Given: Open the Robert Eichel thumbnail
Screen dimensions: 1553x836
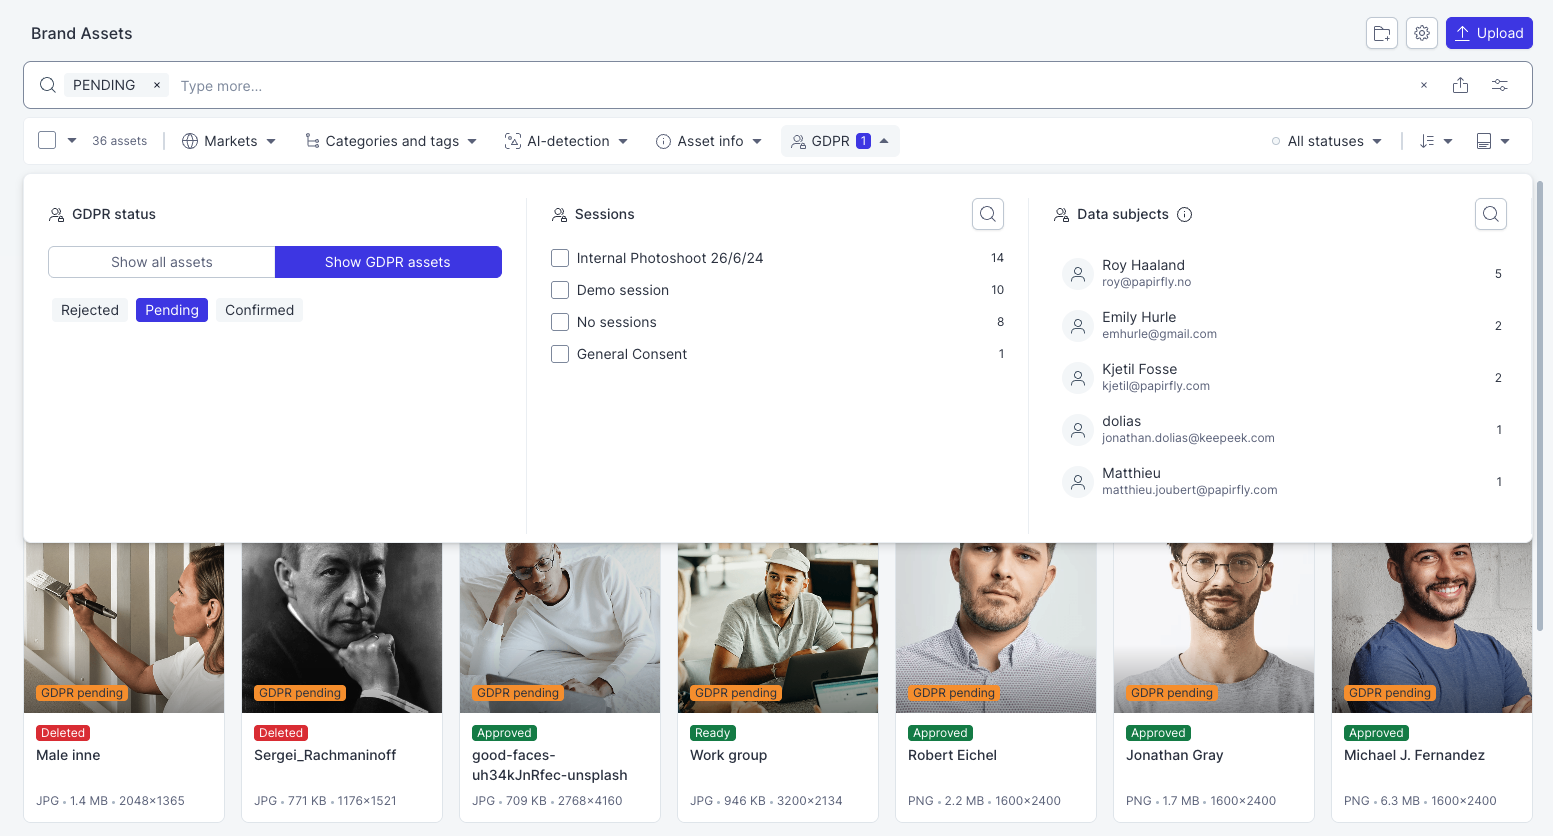Looking at the screenshot, I should pyautogui.click(x=996, y=628).
